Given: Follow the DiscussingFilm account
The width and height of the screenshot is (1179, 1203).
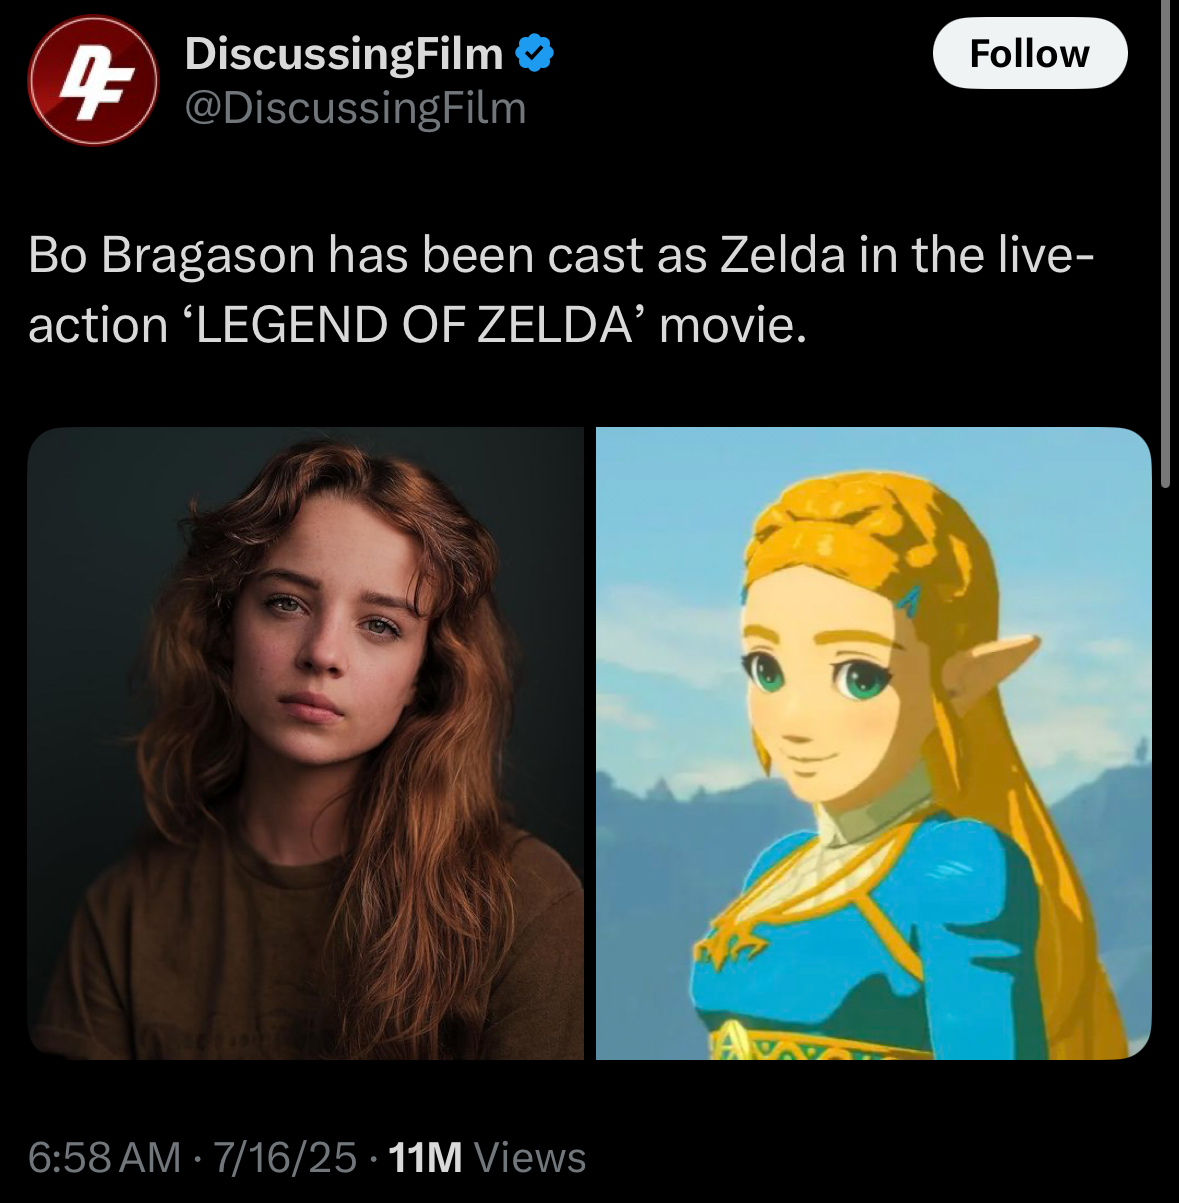Looking at the screenshot, I should [1030, 53].
